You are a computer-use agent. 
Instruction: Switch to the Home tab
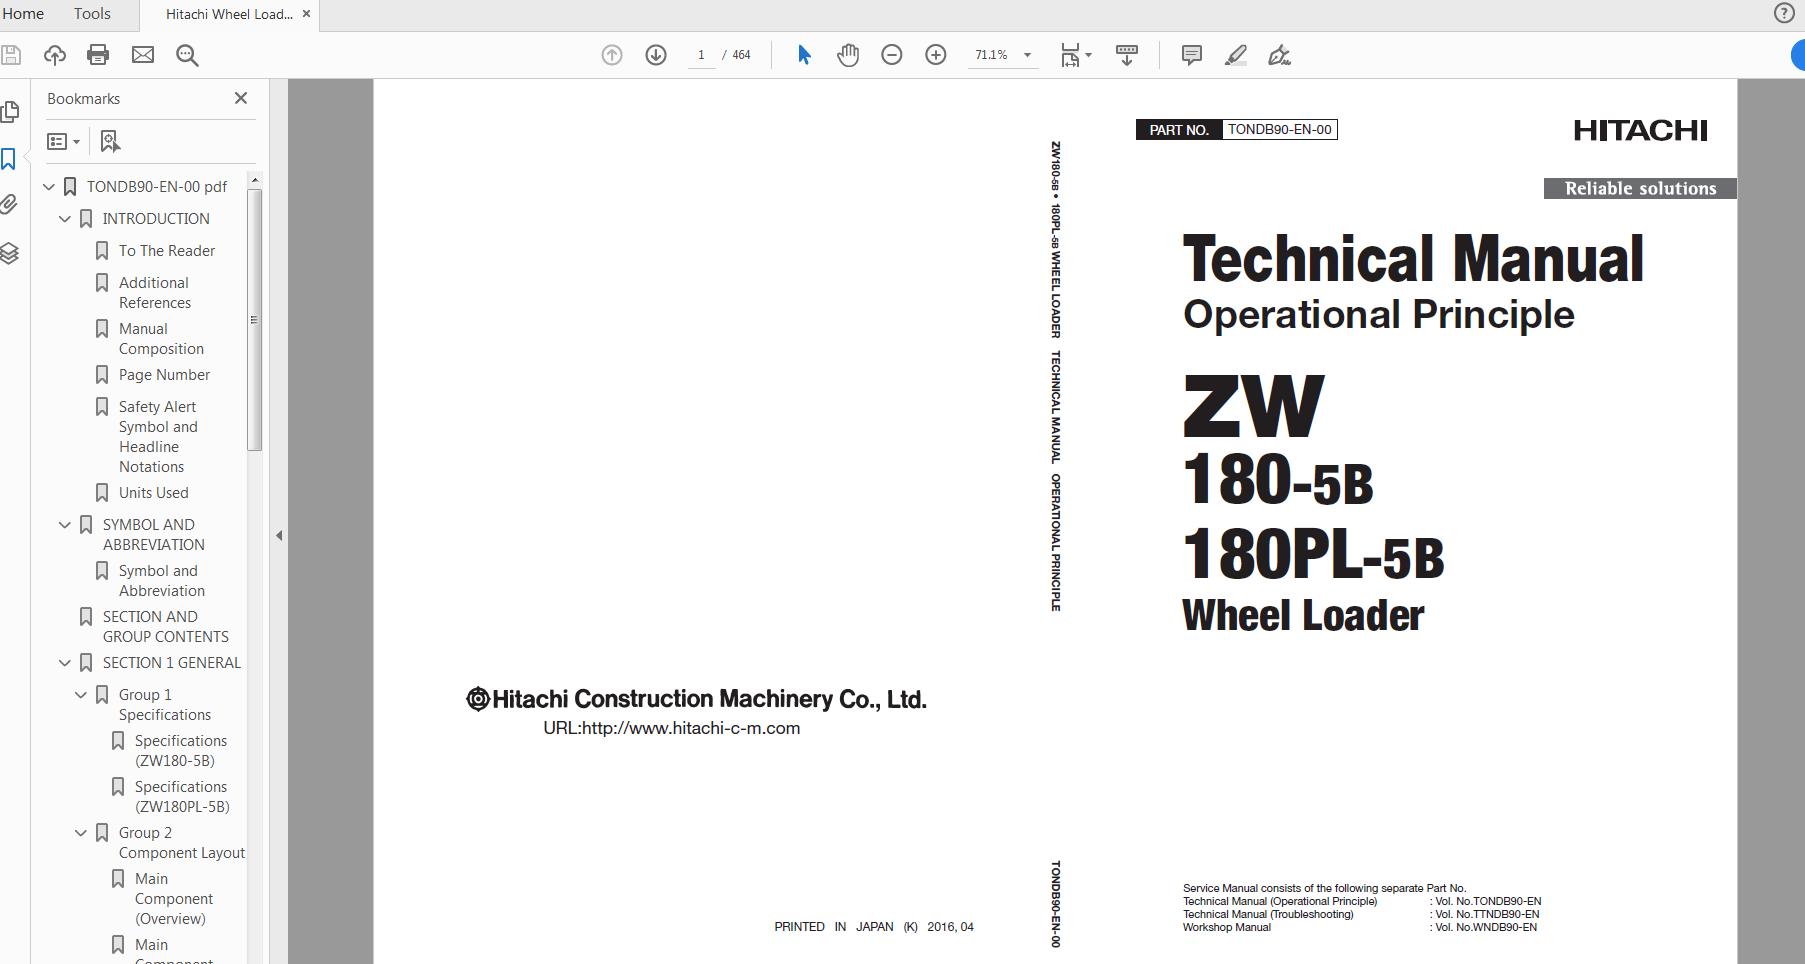coord(22,14)
